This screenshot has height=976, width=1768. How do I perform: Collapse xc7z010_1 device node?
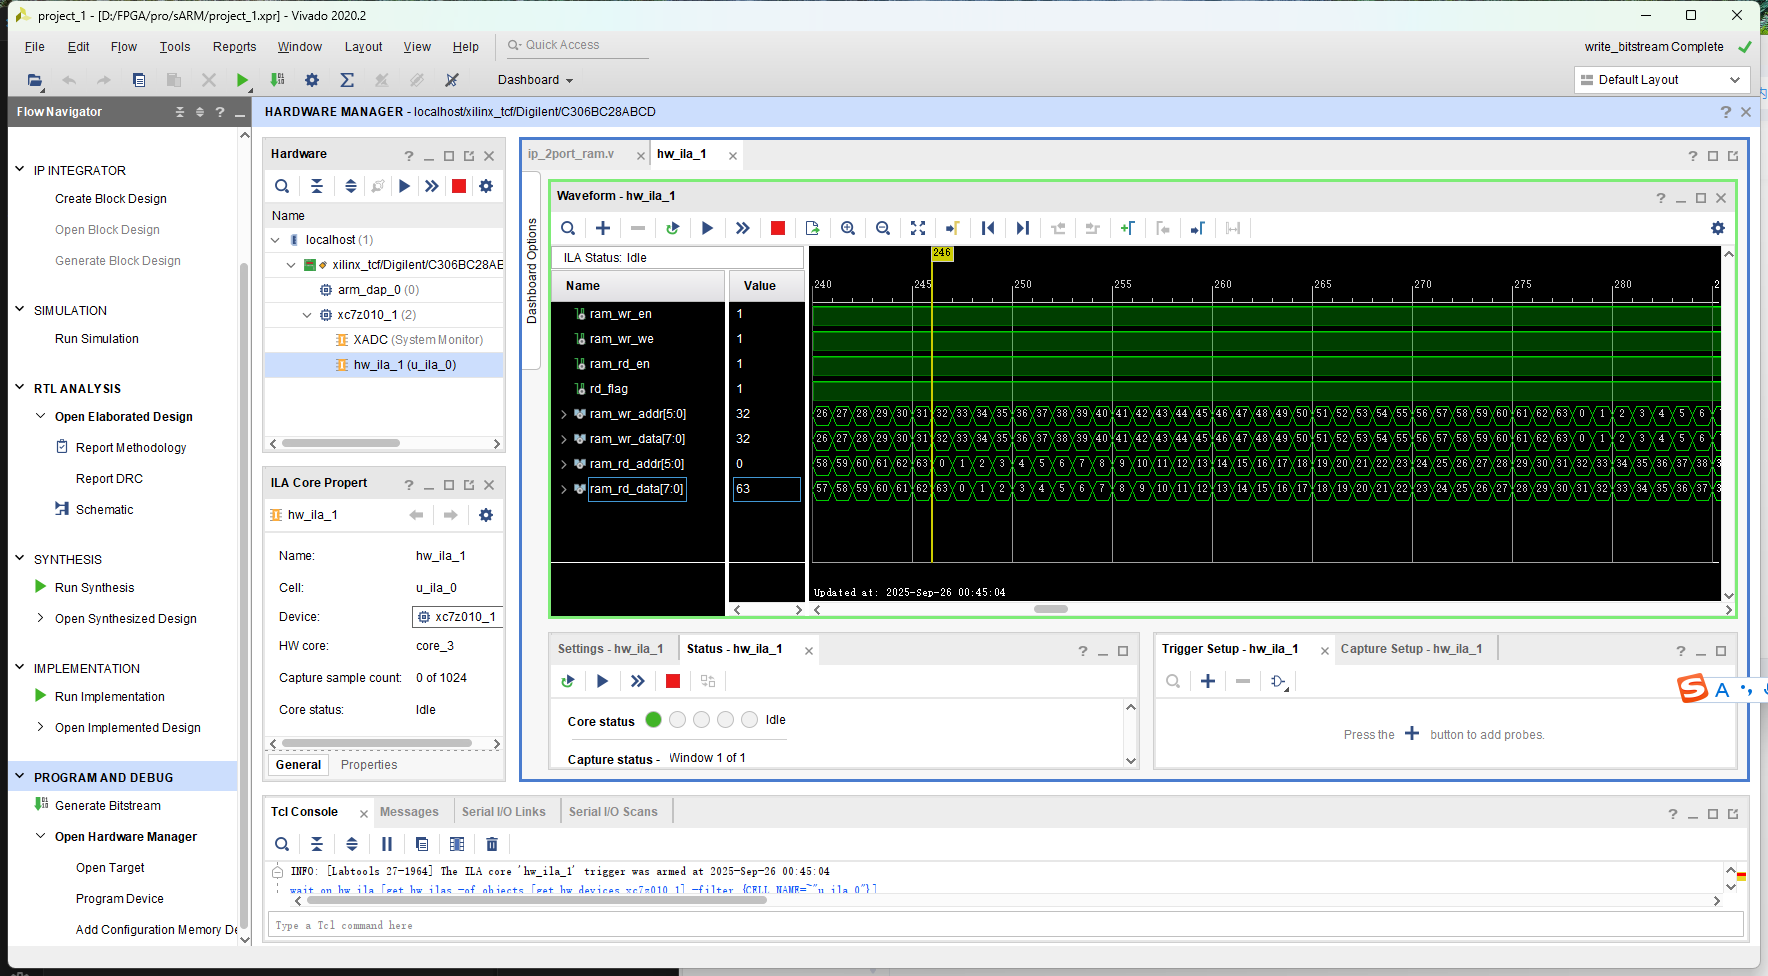(307, 315)
